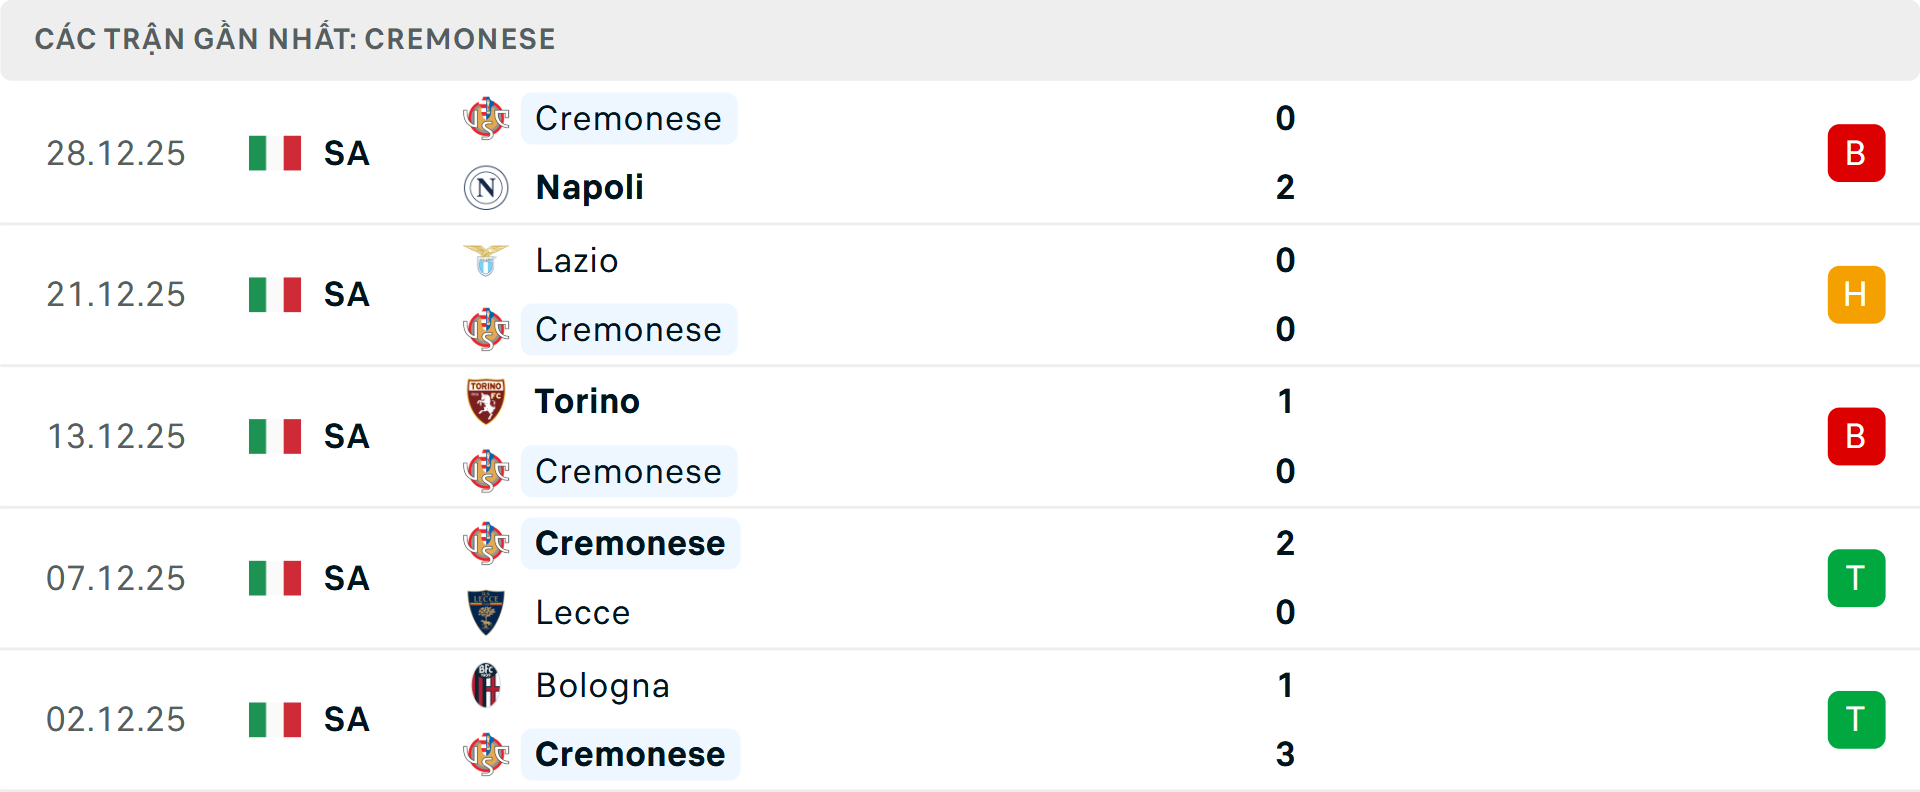Viewport: 1920px width, 792px height.
Task: Click the Napoli club crest icon
Action: [x=486, y=188]
